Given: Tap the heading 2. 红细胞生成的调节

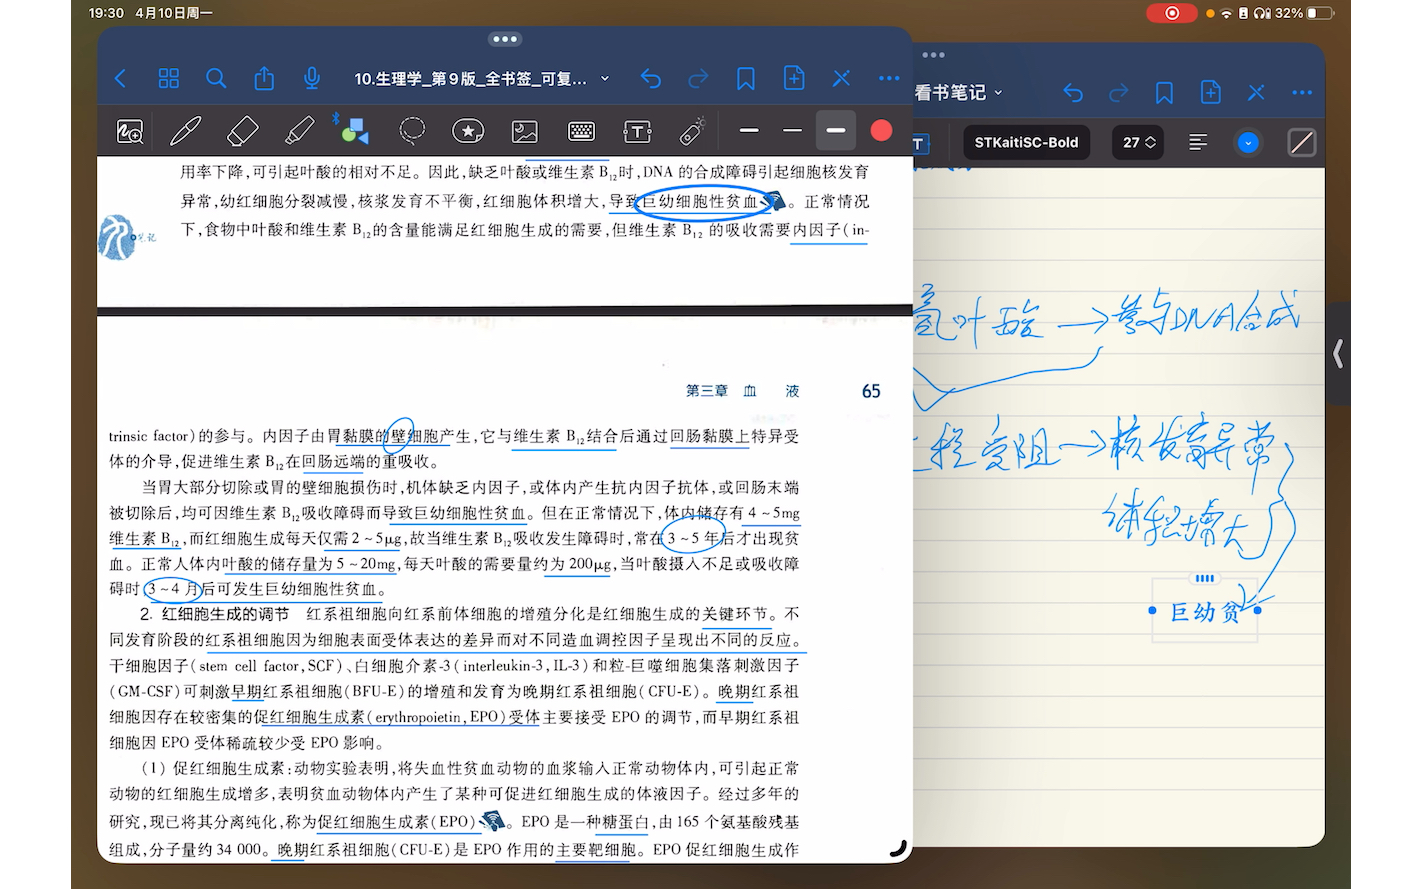Looking at the screenshot, I should point(214,614).
